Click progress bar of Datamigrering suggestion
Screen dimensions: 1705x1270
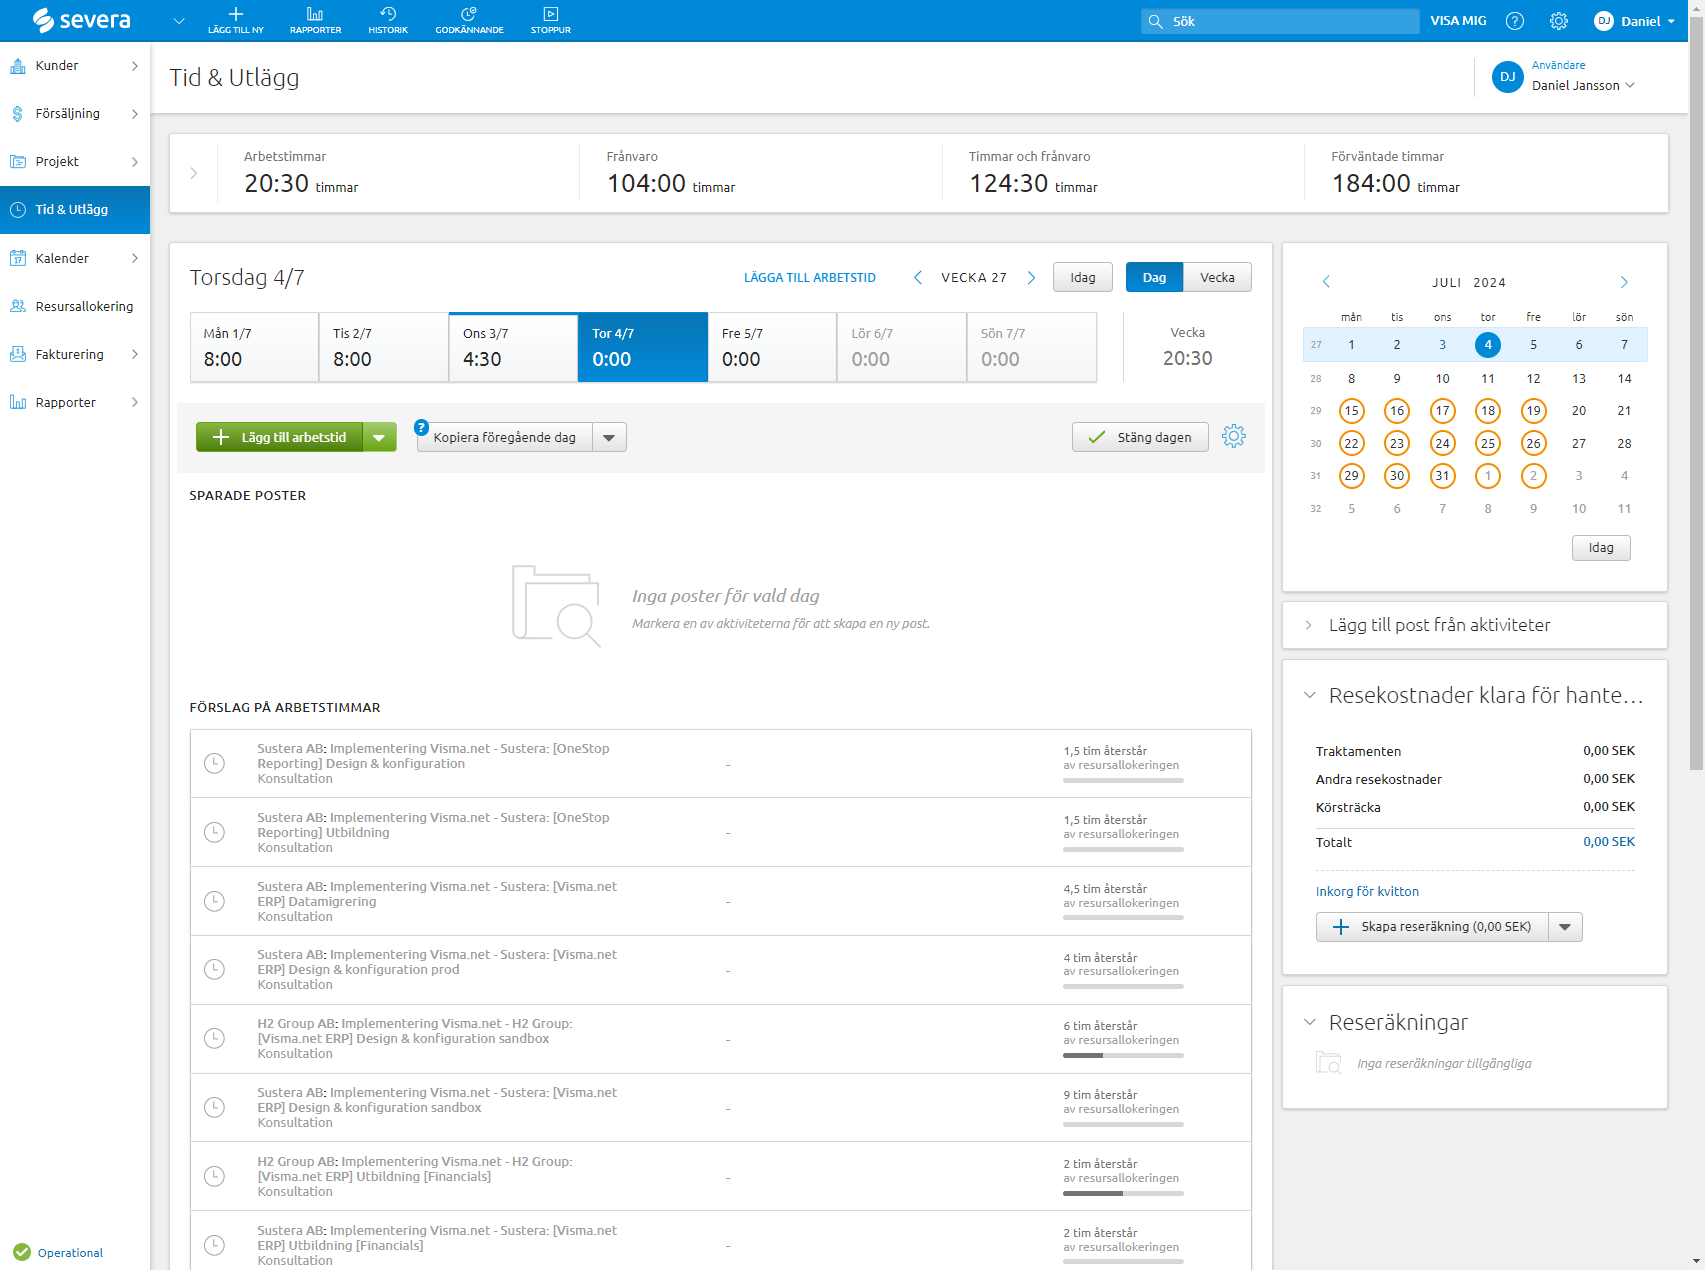click(x=1123, y=917)
